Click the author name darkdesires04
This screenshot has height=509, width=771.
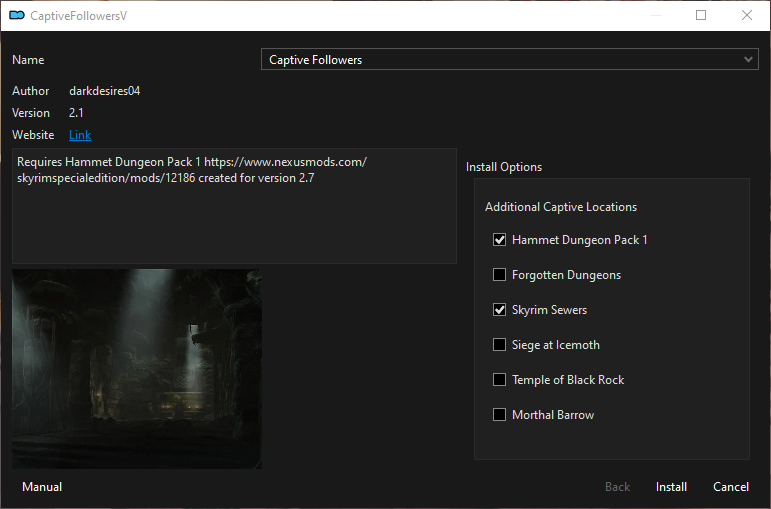click(104, 91)
